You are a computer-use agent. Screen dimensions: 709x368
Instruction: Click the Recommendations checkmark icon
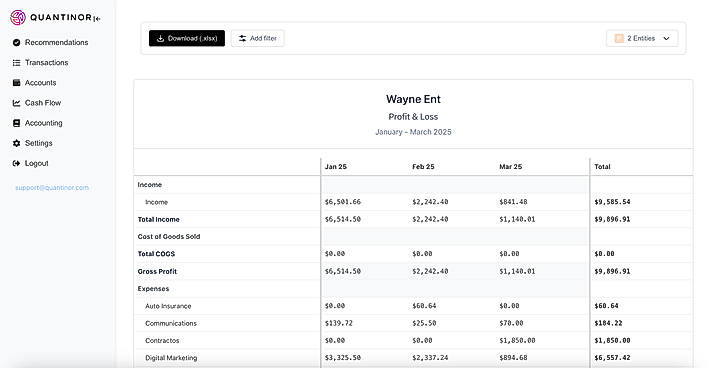[17, 42]
